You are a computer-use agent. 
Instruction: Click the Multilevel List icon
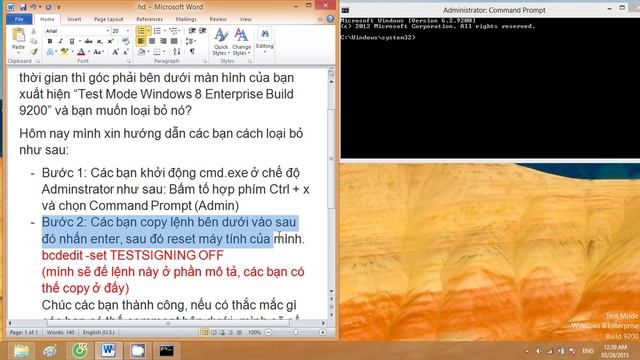click(x=174, y=31)
